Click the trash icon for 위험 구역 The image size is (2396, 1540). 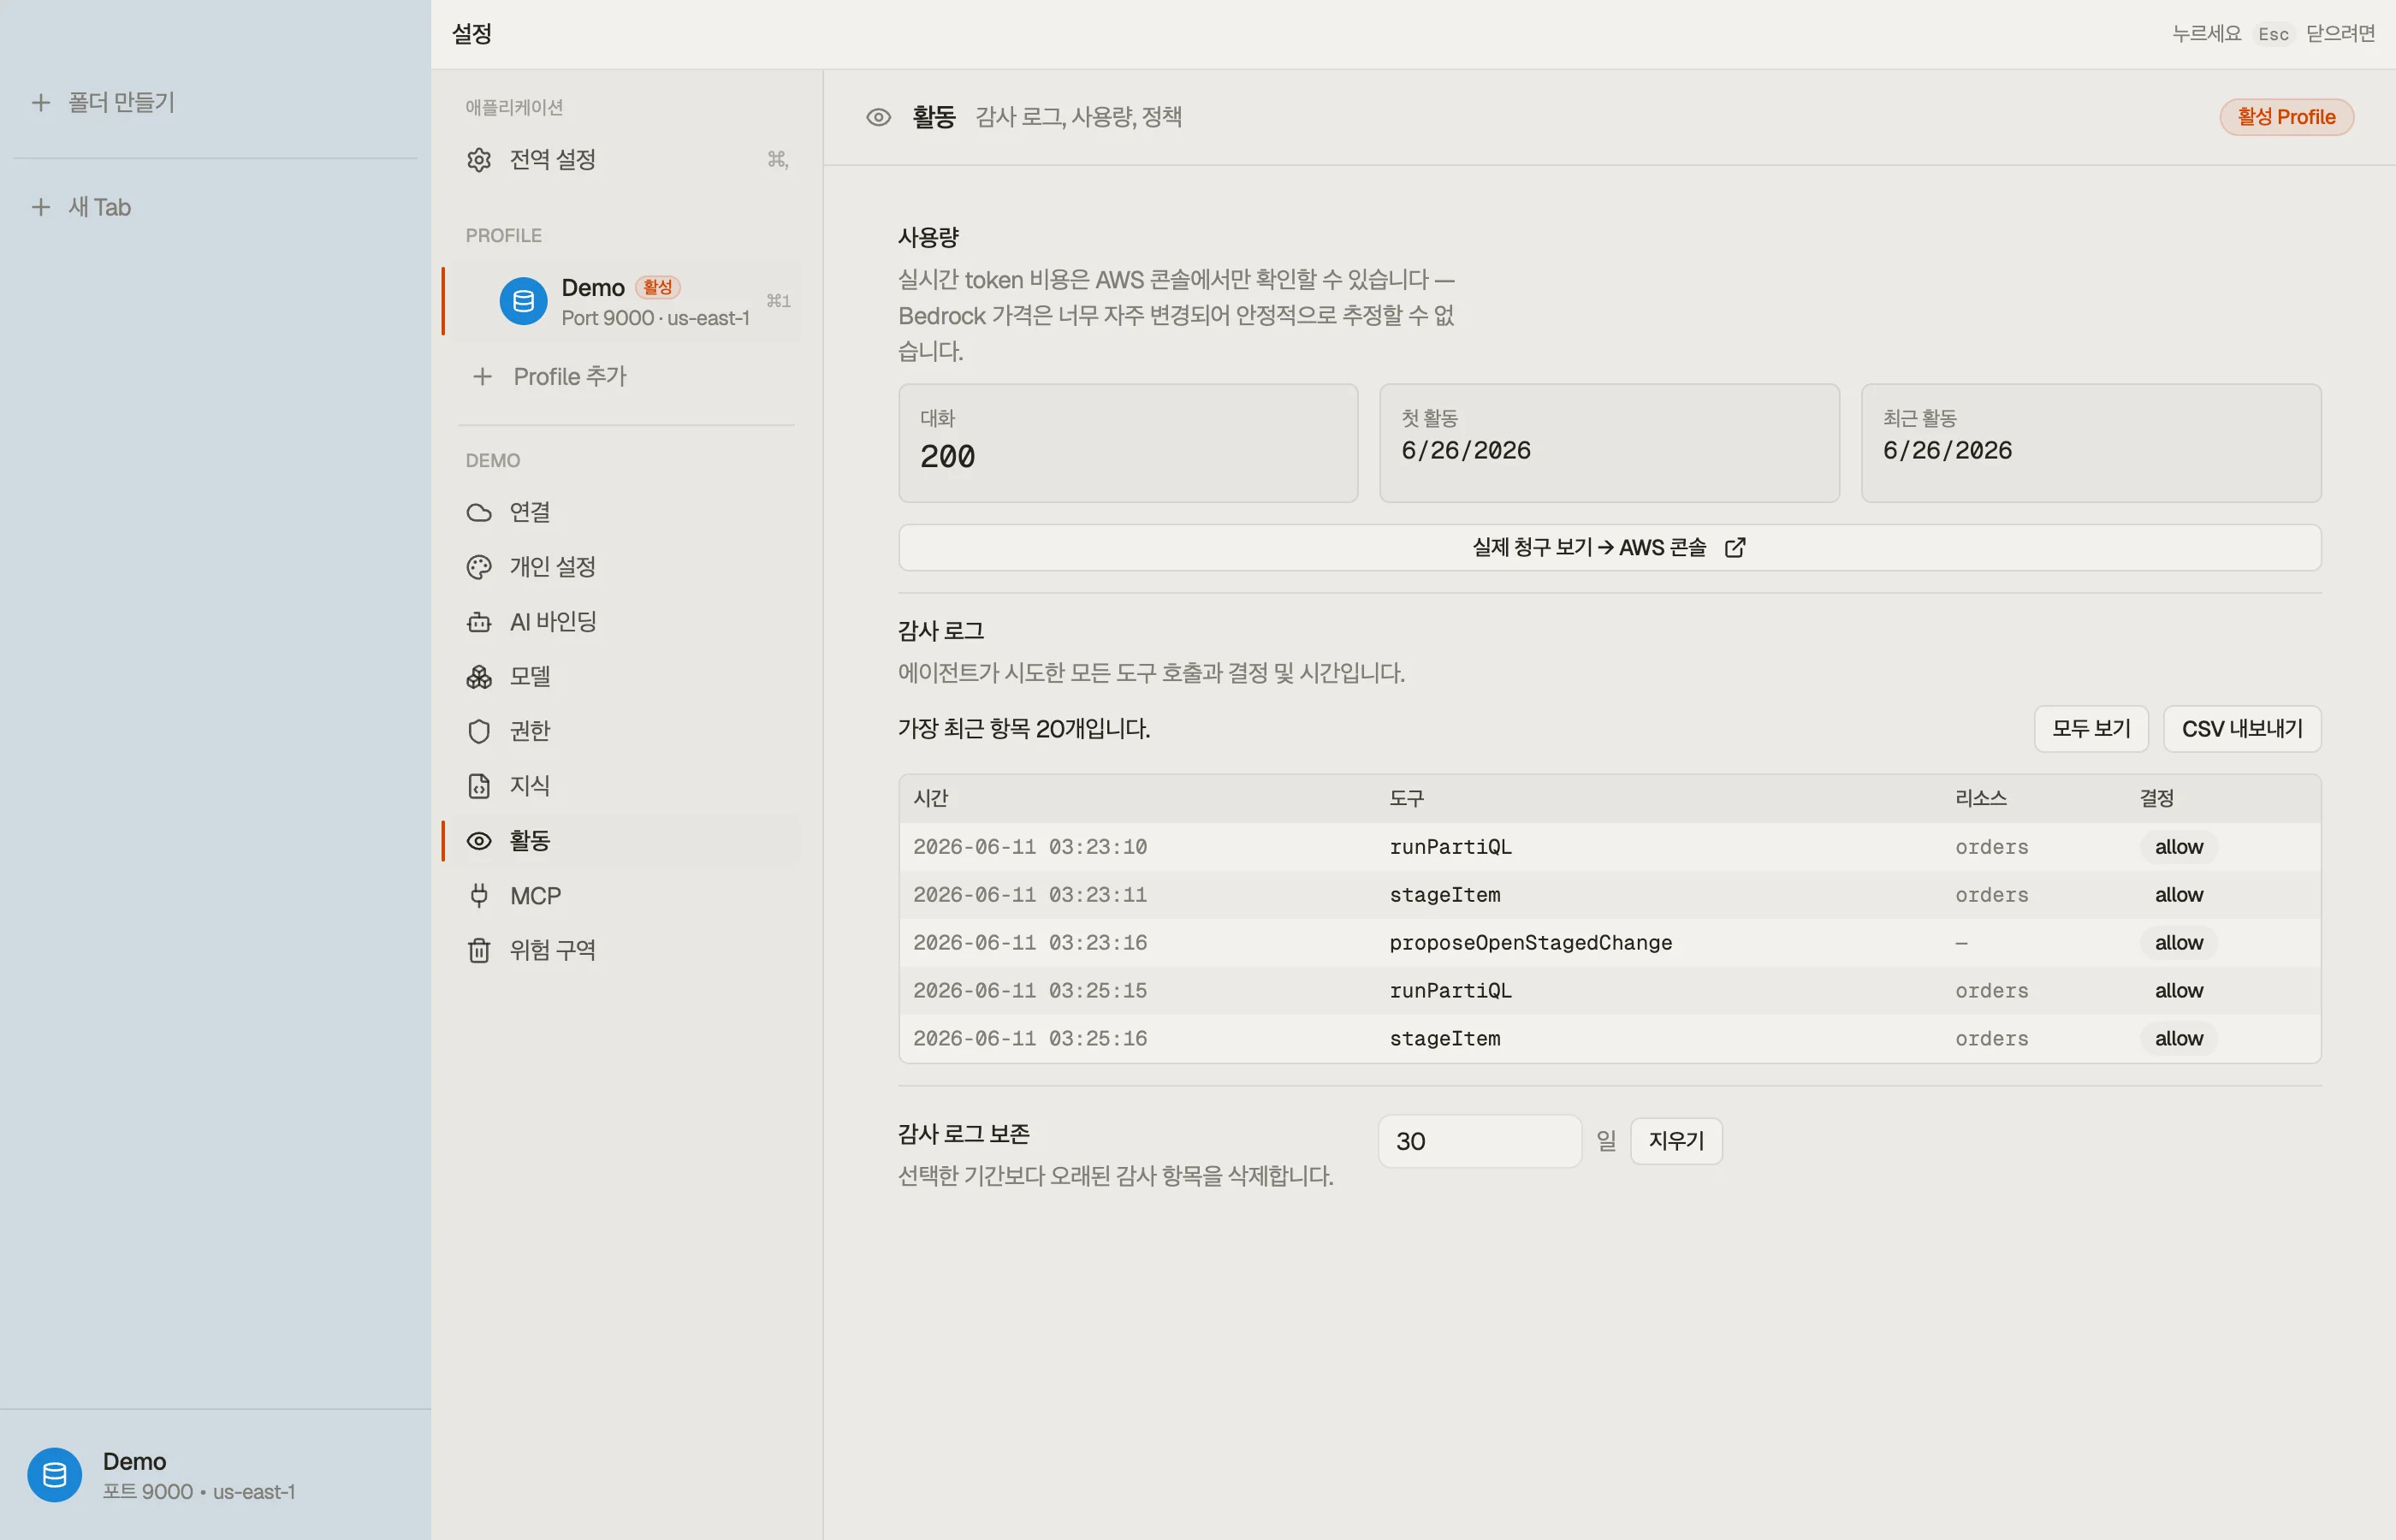[479, 950]
